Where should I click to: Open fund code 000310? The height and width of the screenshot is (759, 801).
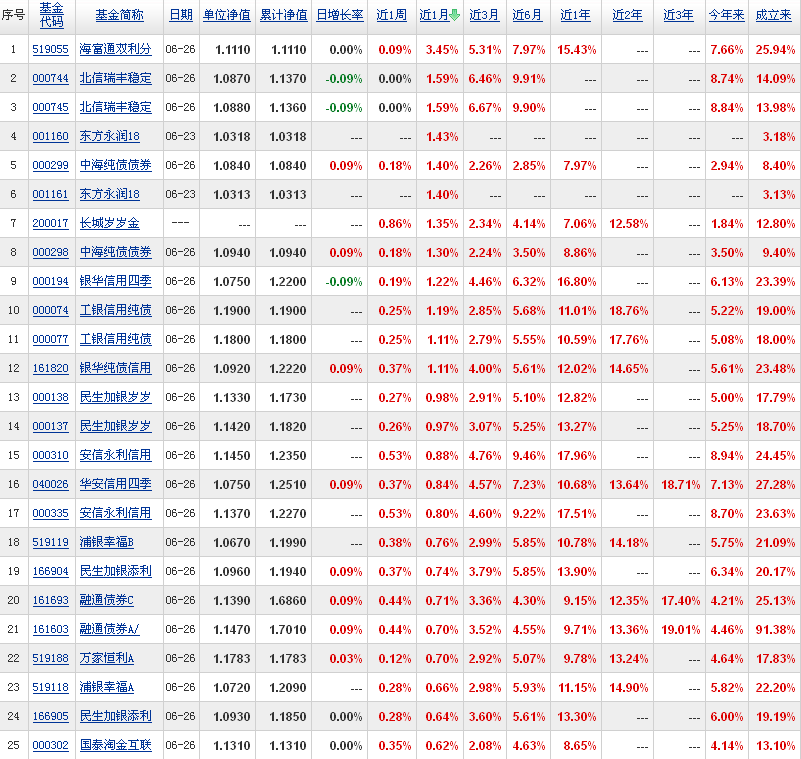pyautogui.click(x=51, y=455)
